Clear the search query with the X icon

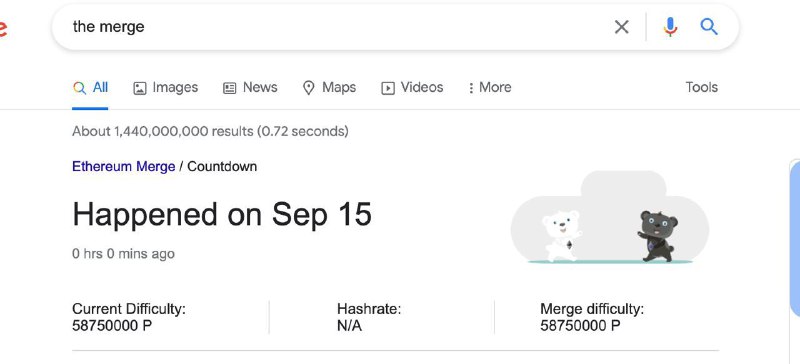621,27
